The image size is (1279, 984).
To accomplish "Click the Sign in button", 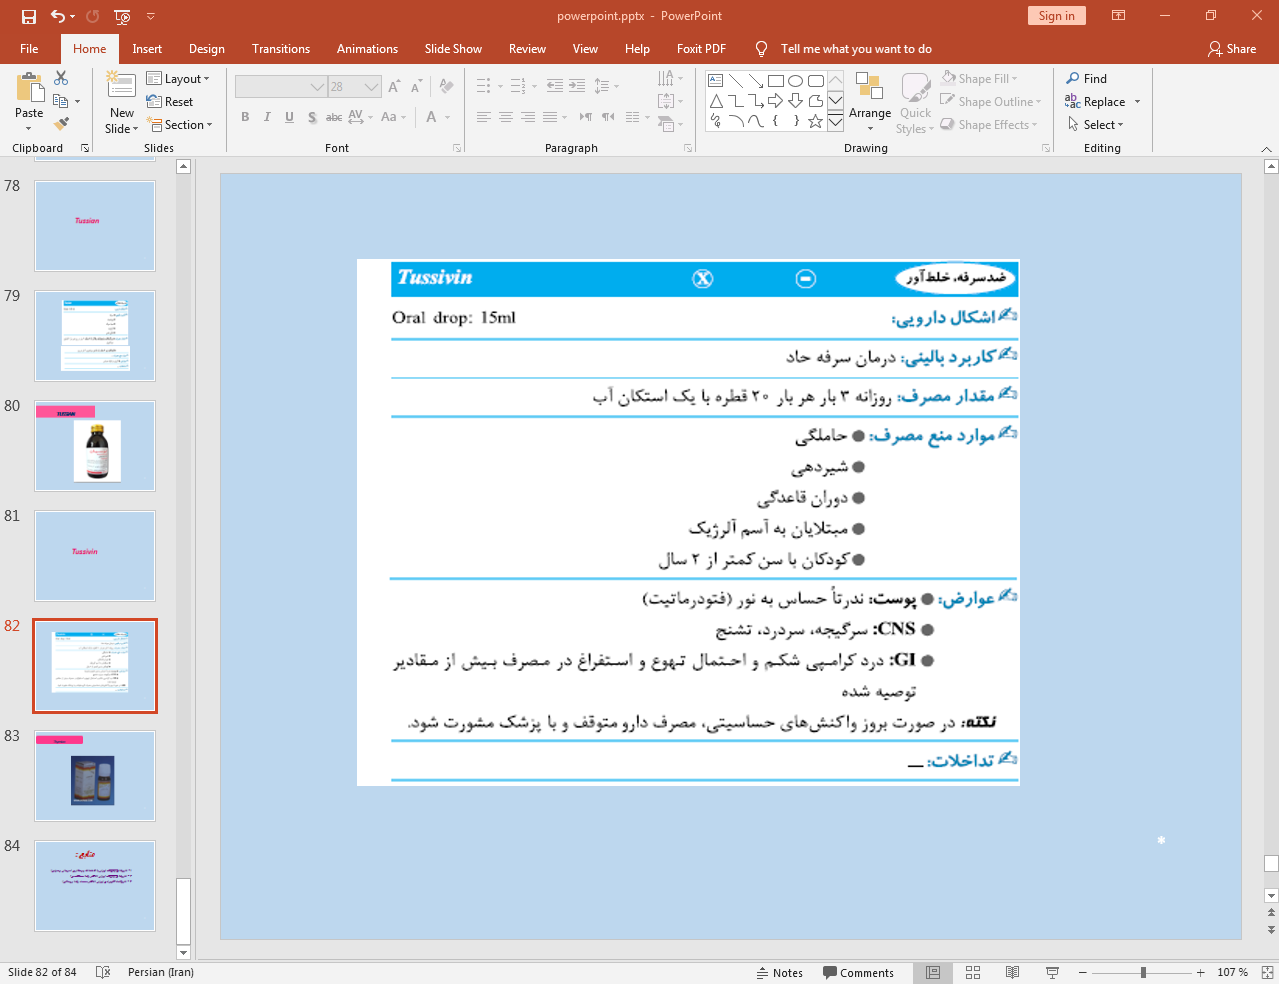I will pyautogui.click(x=1056, y=16).
